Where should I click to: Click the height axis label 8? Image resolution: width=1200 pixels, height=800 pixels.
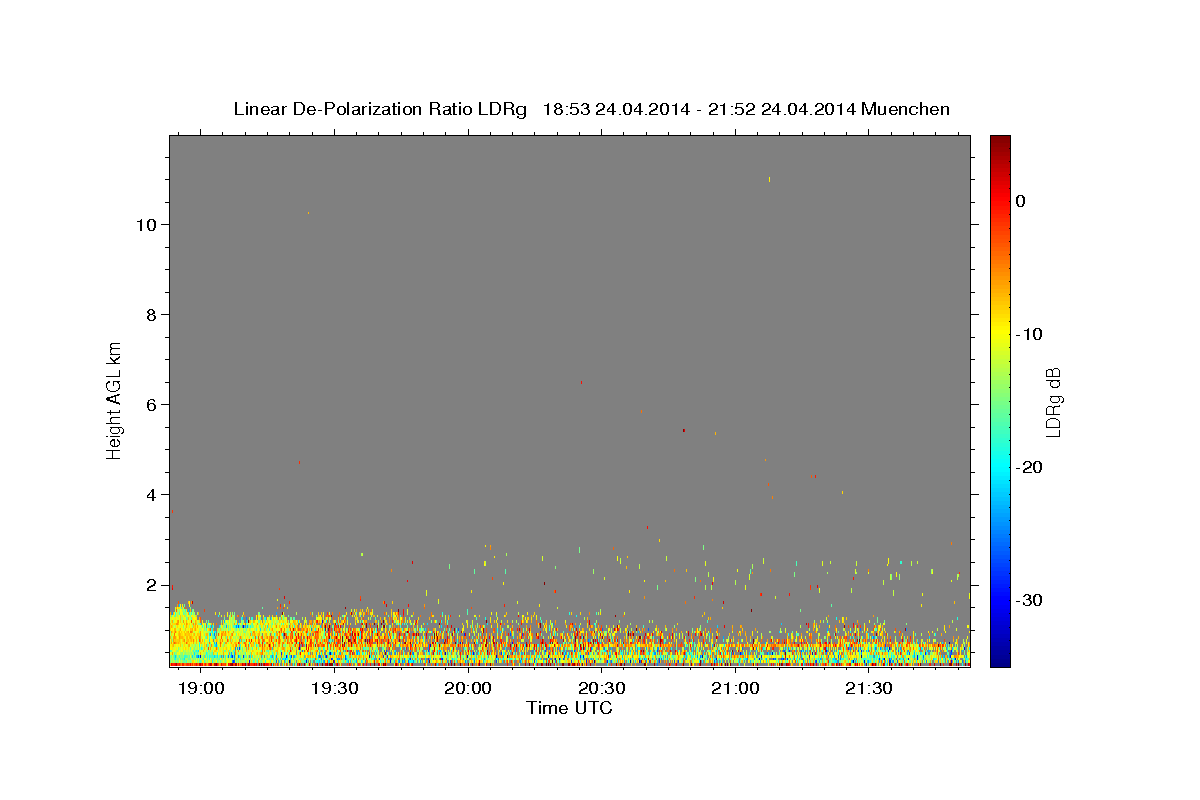pyautogui.click(x=152, y=315)
